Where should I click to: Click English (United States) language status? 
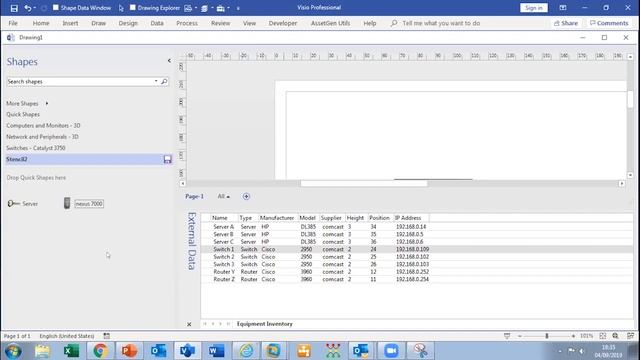tap(67, 336)
